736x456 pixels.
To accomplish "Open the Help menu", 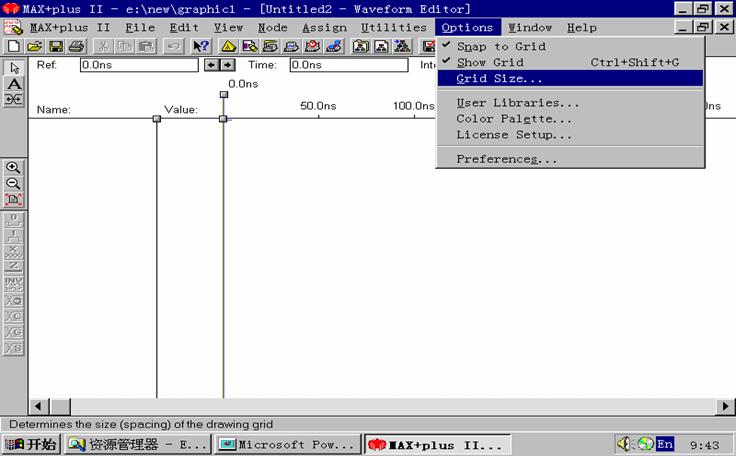I will pos(582,28).
